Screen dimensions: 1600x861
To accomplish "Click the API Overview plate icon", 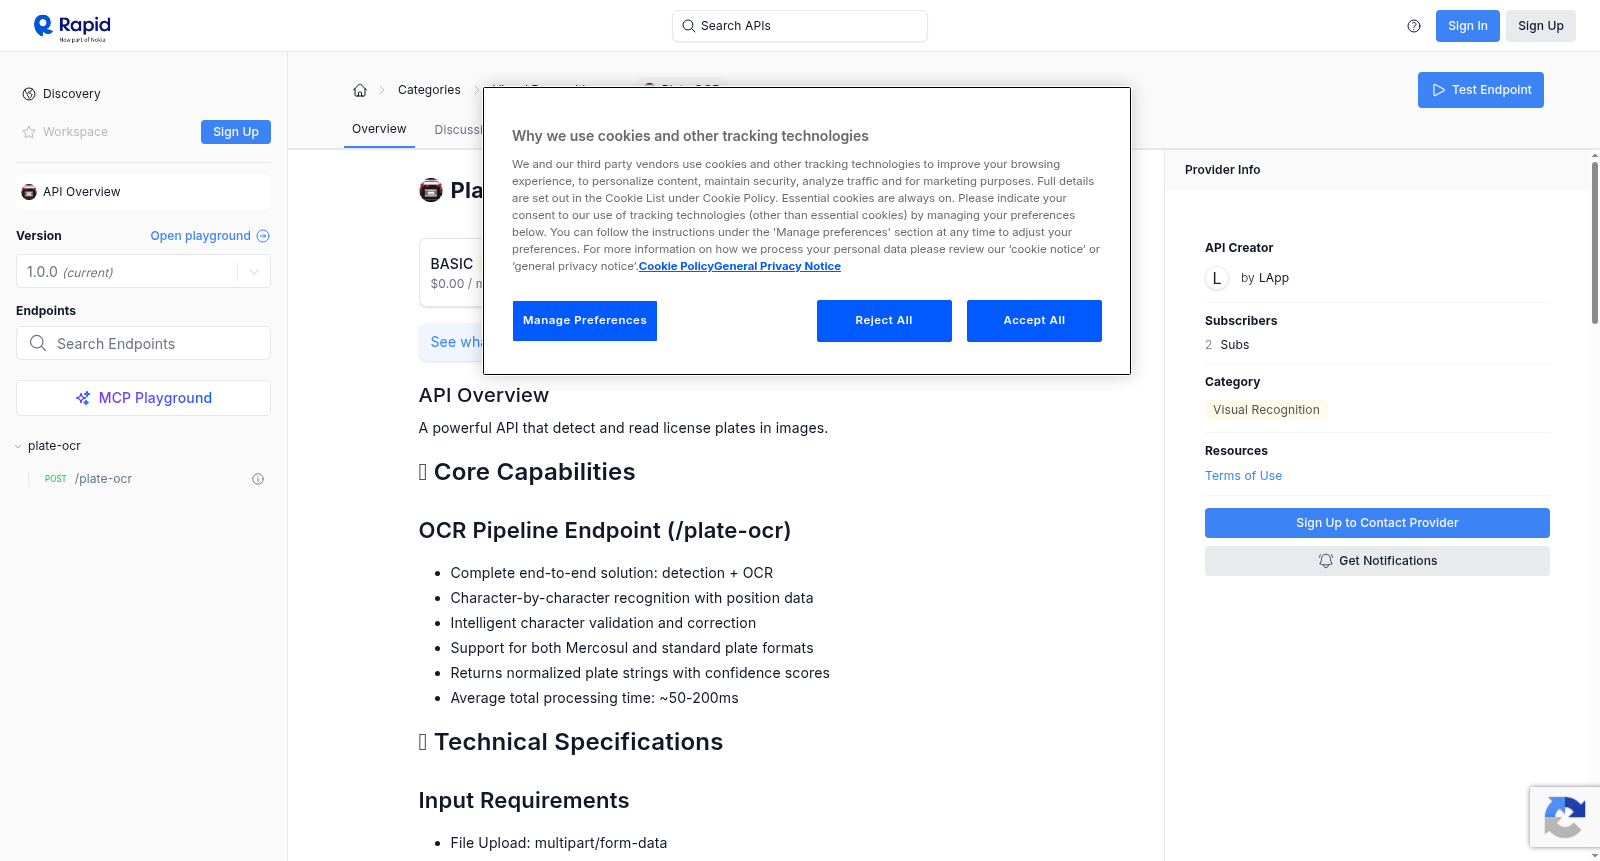I will click(29, 192).
